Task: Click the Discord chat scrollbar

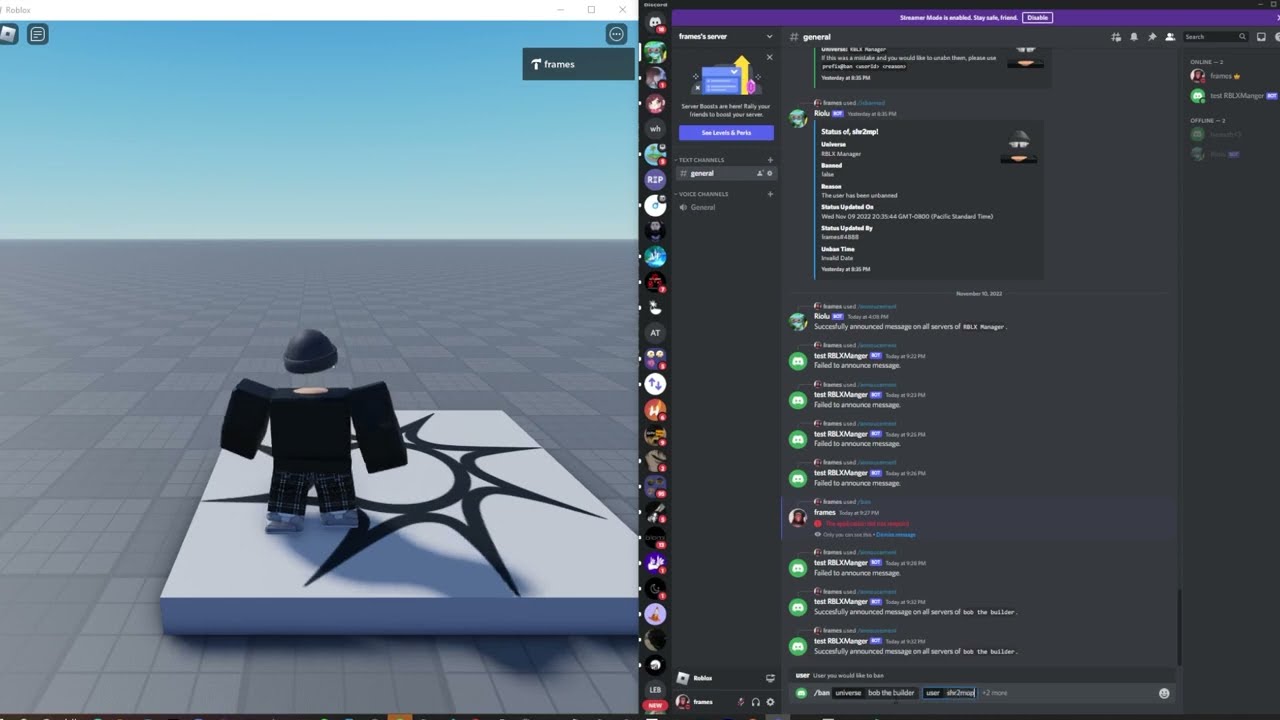Action: [x=1180, y=625]
